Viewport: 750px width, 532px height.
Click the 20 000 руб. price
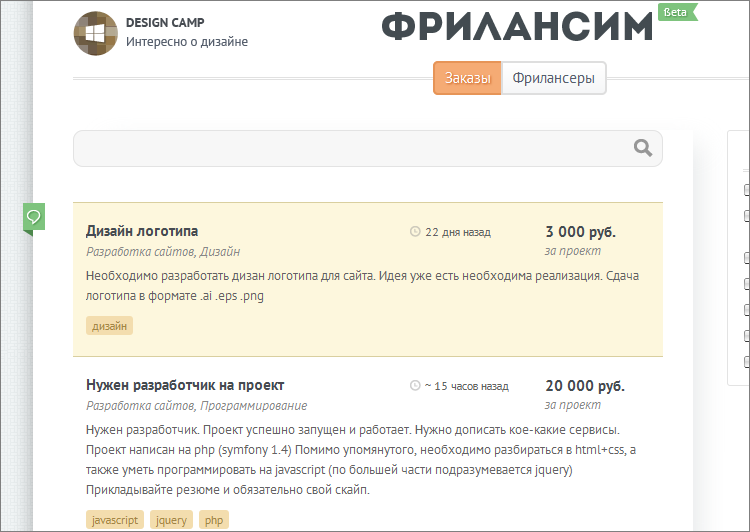coord(585,386)
